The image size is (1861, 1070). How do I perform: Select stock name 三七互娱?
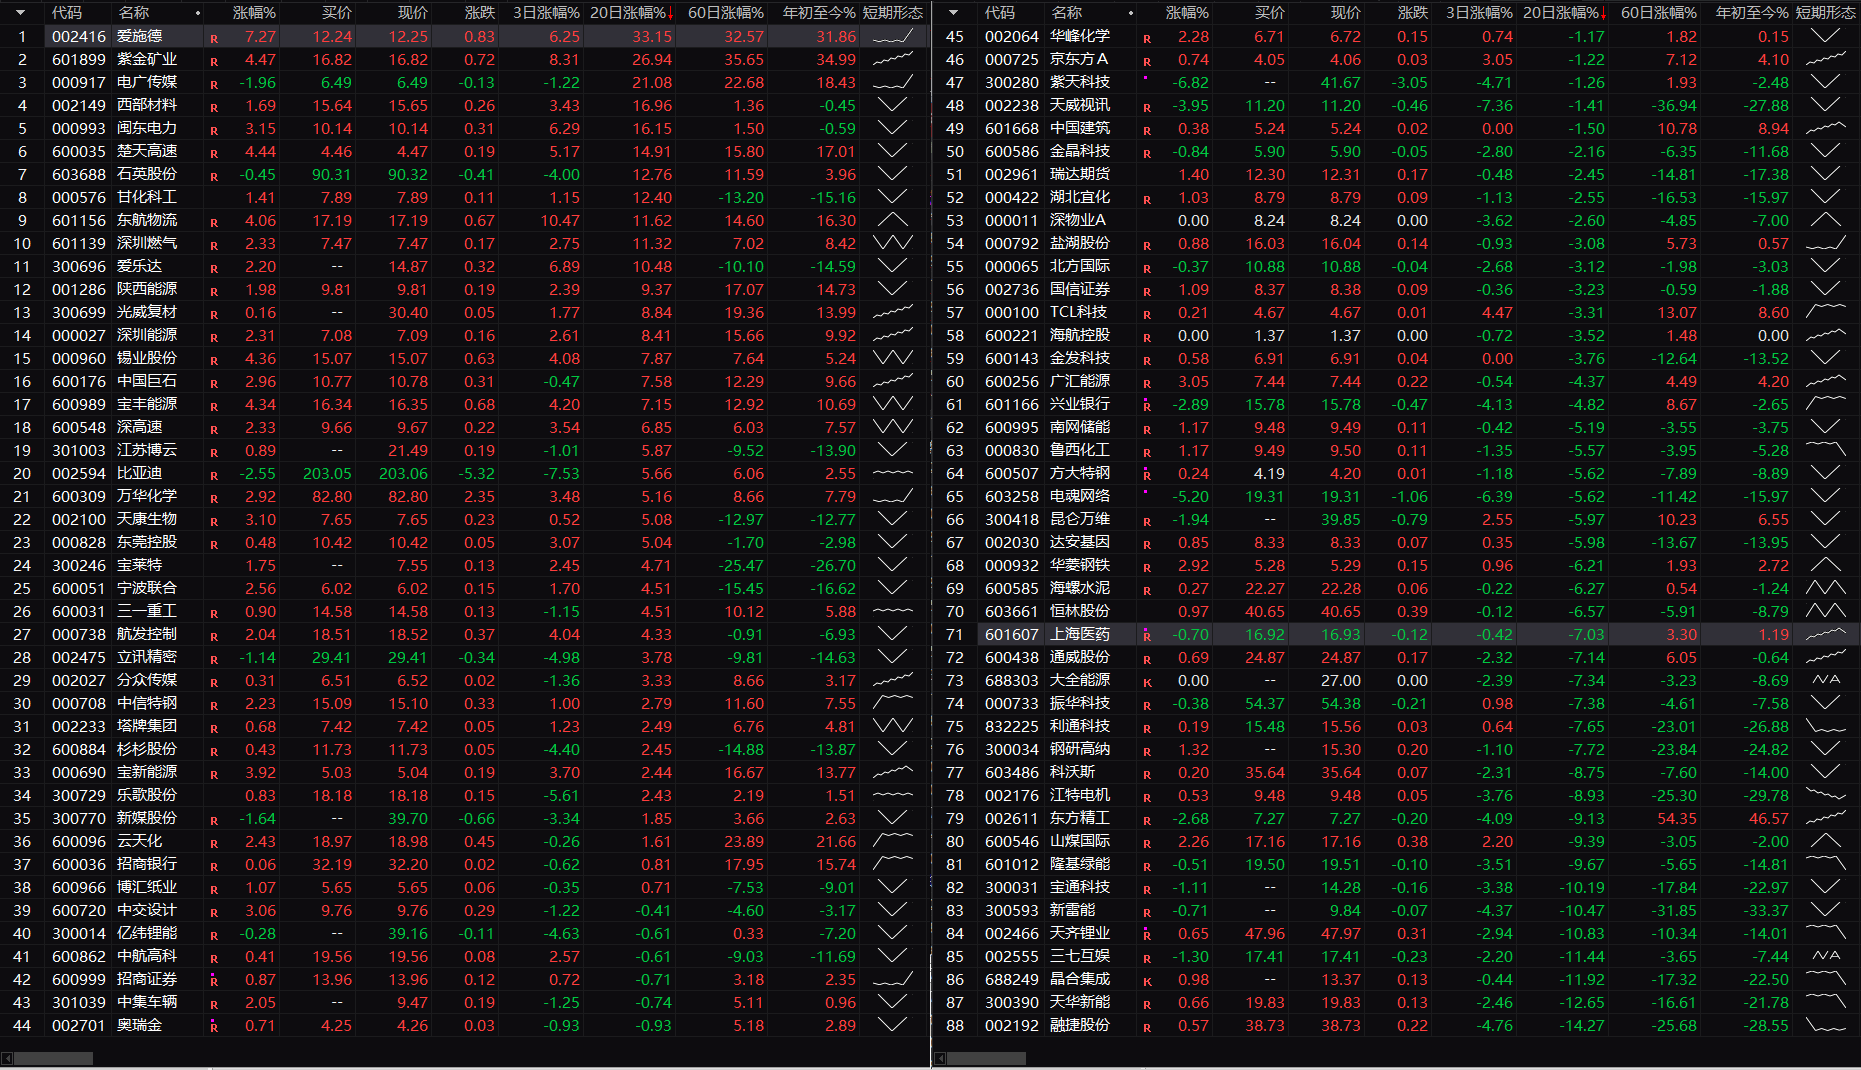pyautogui.click(x=1080, y=956)
